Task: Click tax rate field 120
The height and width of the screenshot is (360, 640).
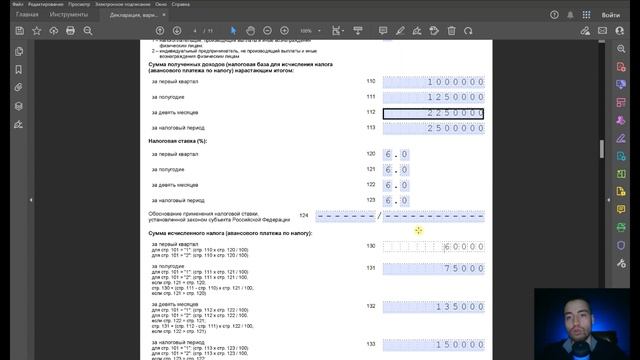Action: [x=396, y=154]
